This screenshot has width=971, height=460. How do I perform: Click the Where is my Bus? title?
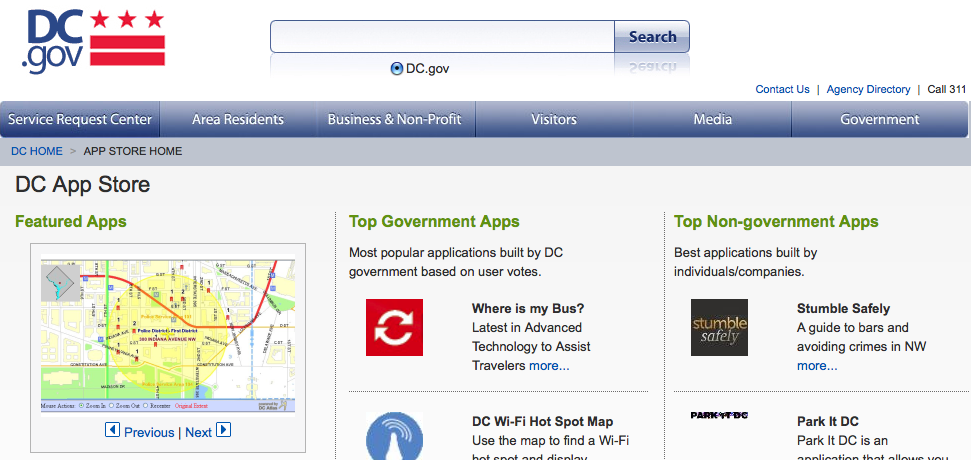click(528, 308)
